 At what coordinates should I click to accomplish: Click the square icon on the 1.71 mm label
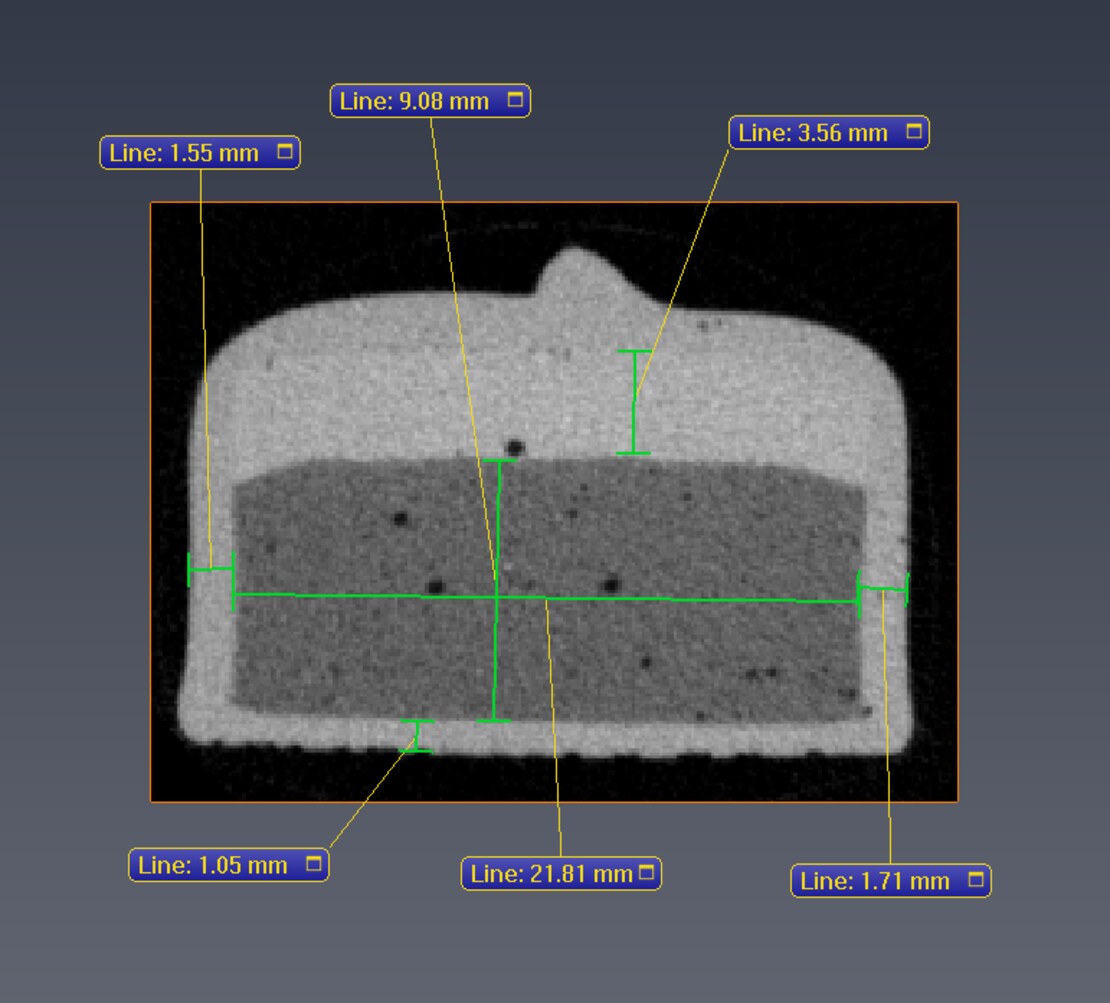point(976,881)
